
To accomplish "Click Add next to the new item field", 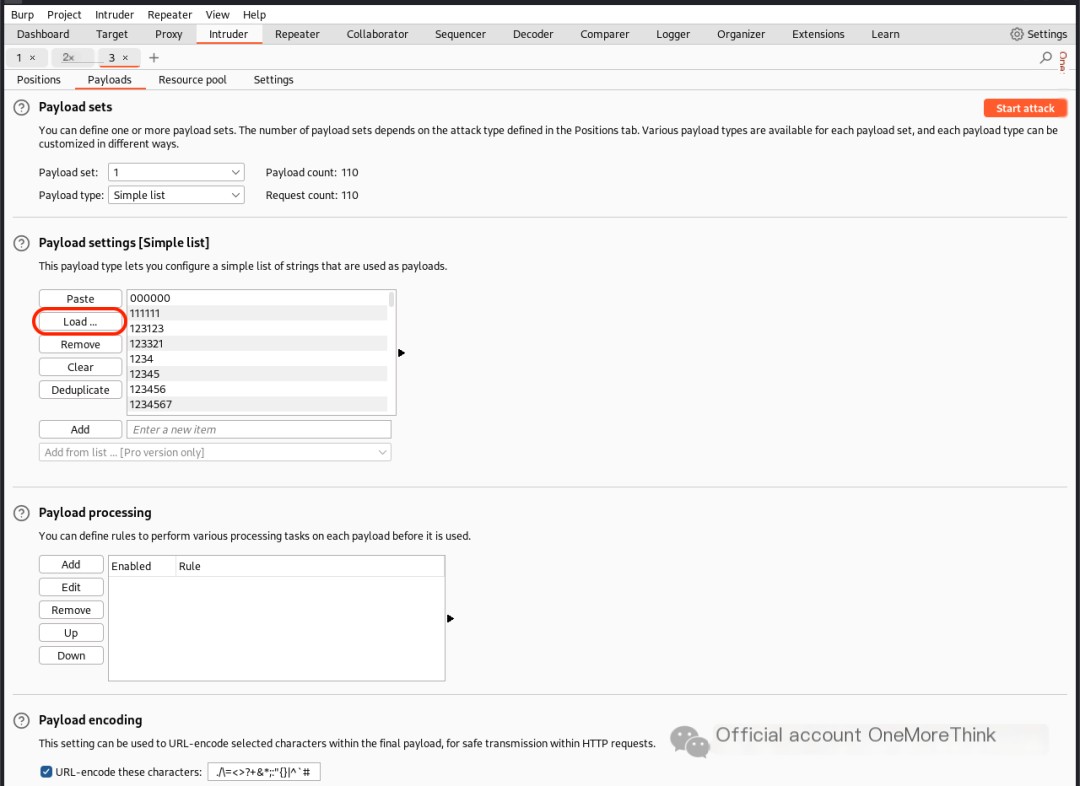I will point(81,430).
